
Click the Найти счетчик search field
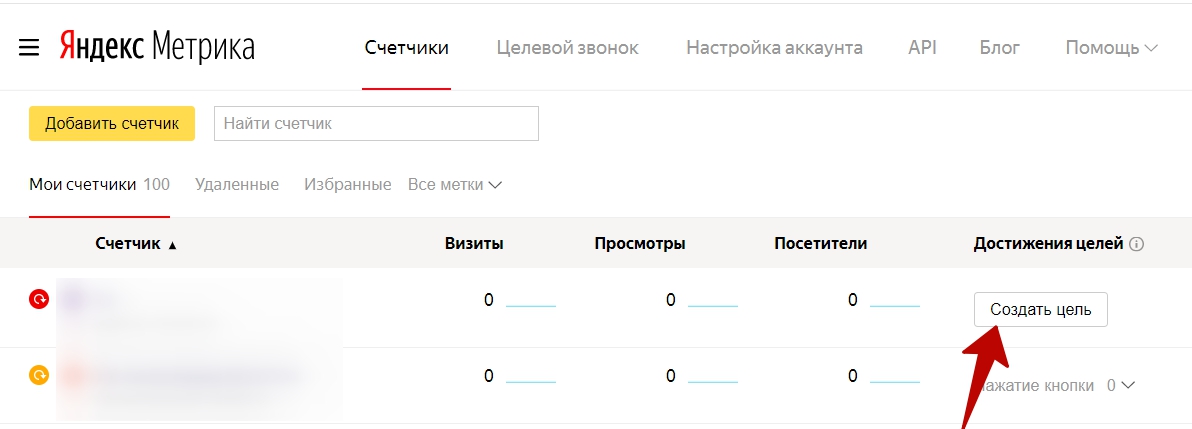pyautogui.click(x=376, y=124)
